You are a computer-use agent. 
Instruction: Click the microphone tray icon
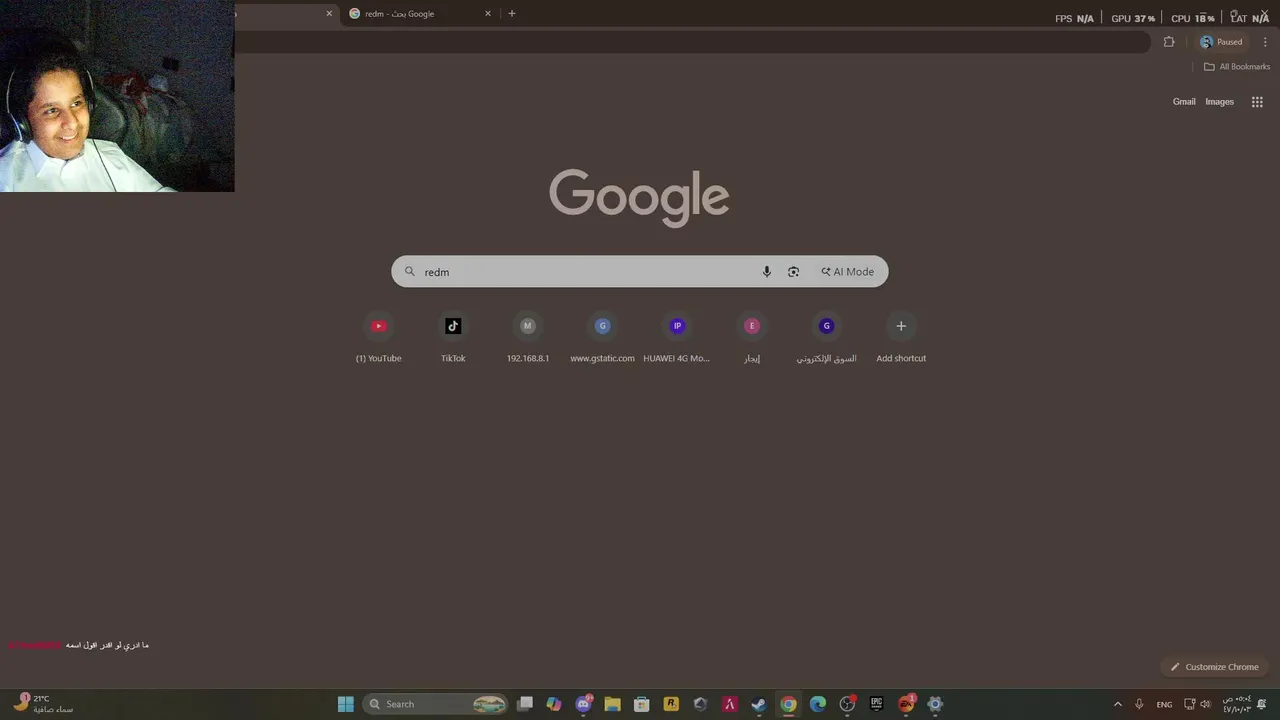1139,704
